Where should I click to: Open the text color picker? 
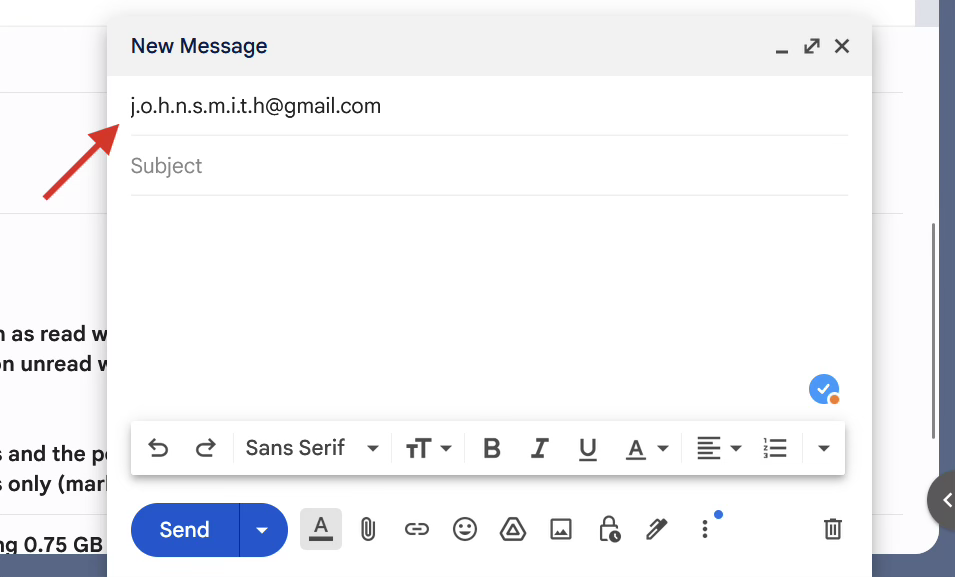tap(646, 448)
